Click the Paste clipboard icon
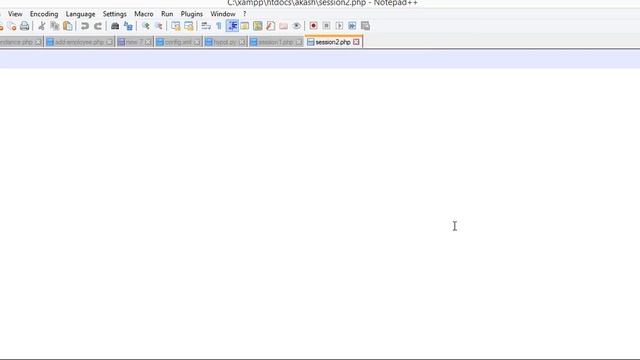640x360 pixels. pos(68,26)
